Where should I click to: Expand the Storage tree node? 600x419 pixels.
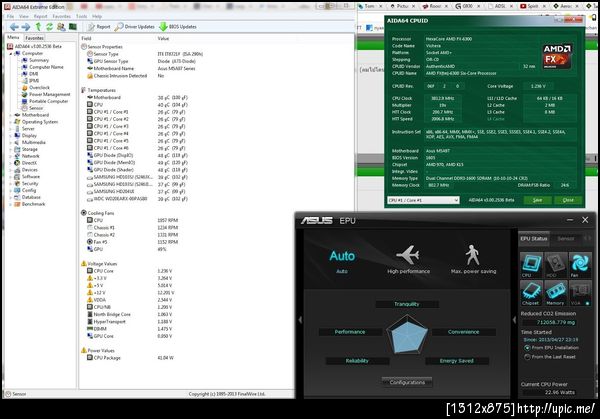11,150
